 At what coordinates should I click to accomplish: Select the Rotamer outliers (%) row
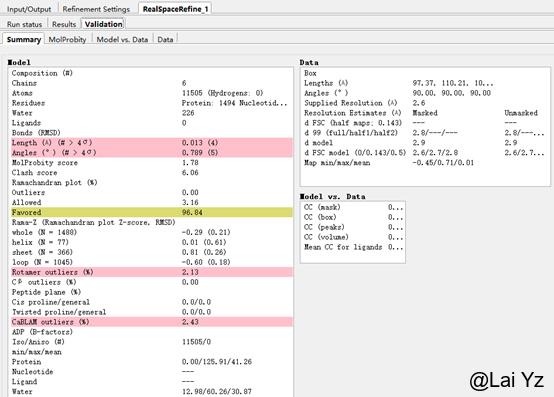152,272
